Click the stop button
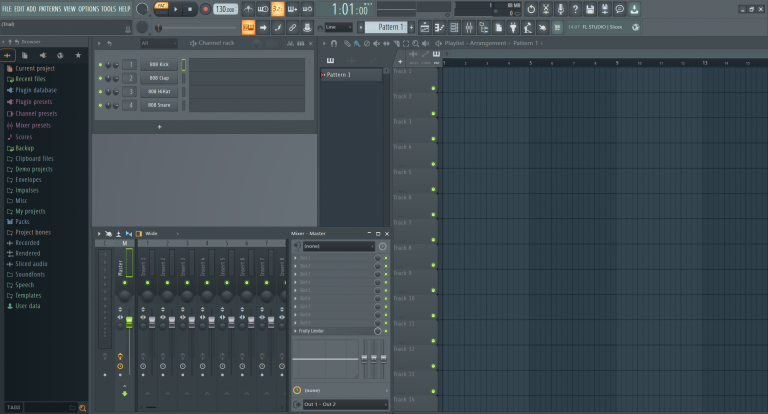This screenshot has height=414, width=768. pos(190,9)
